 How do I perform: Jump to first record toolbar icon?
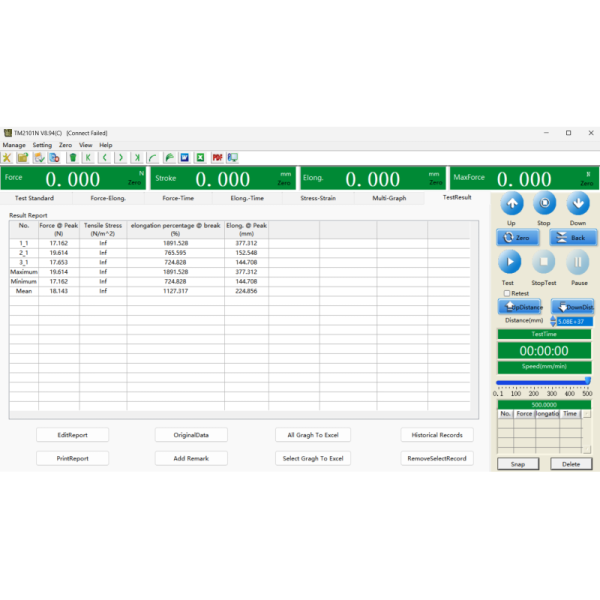tap(88, 158)
